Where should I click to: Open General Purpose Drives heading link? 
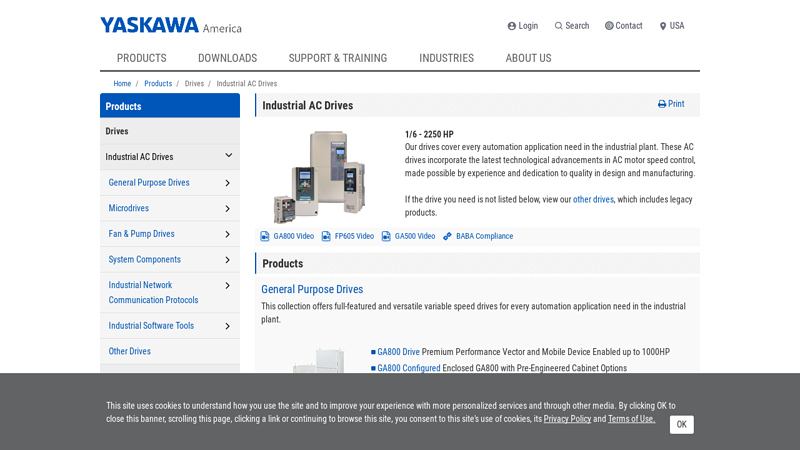point(312,289)
